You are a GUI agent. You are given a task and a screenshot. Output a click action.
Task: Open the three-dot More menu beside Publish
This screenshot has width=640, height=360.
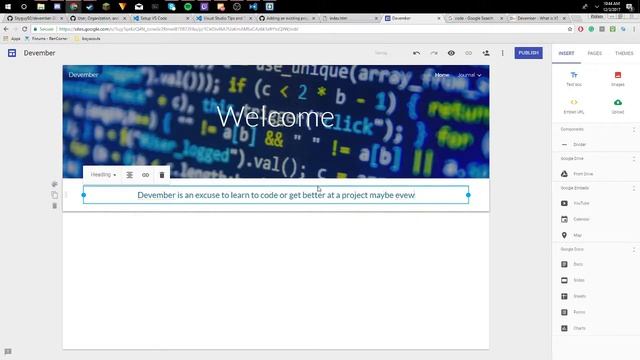pyautogui.click(x=502, y=53)
